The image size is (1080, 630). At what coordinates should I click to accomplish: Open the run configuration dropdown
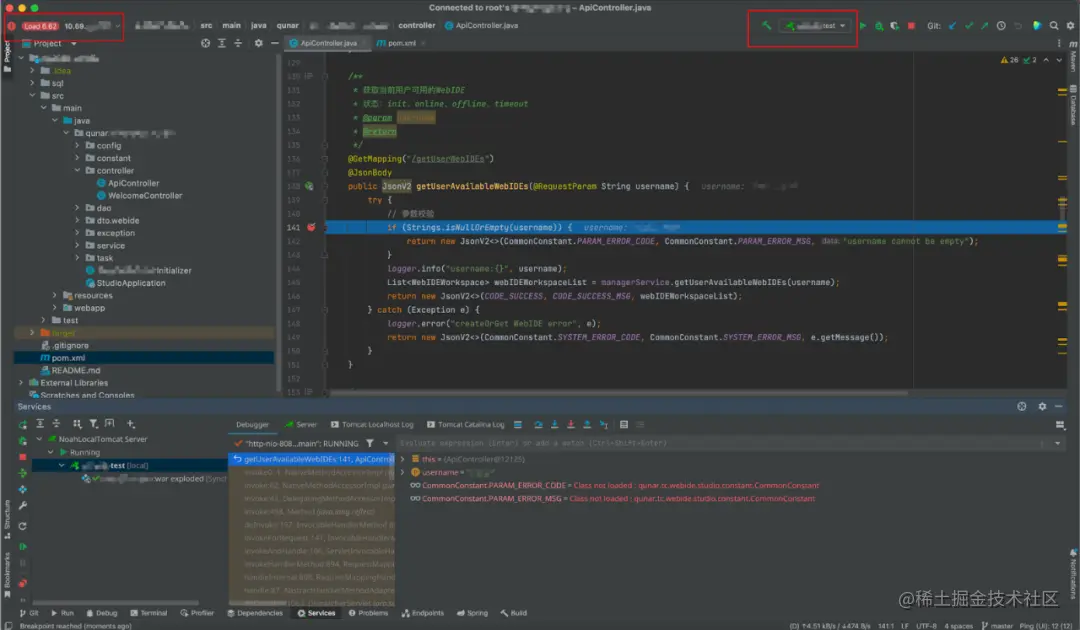[x=816, y=25]
